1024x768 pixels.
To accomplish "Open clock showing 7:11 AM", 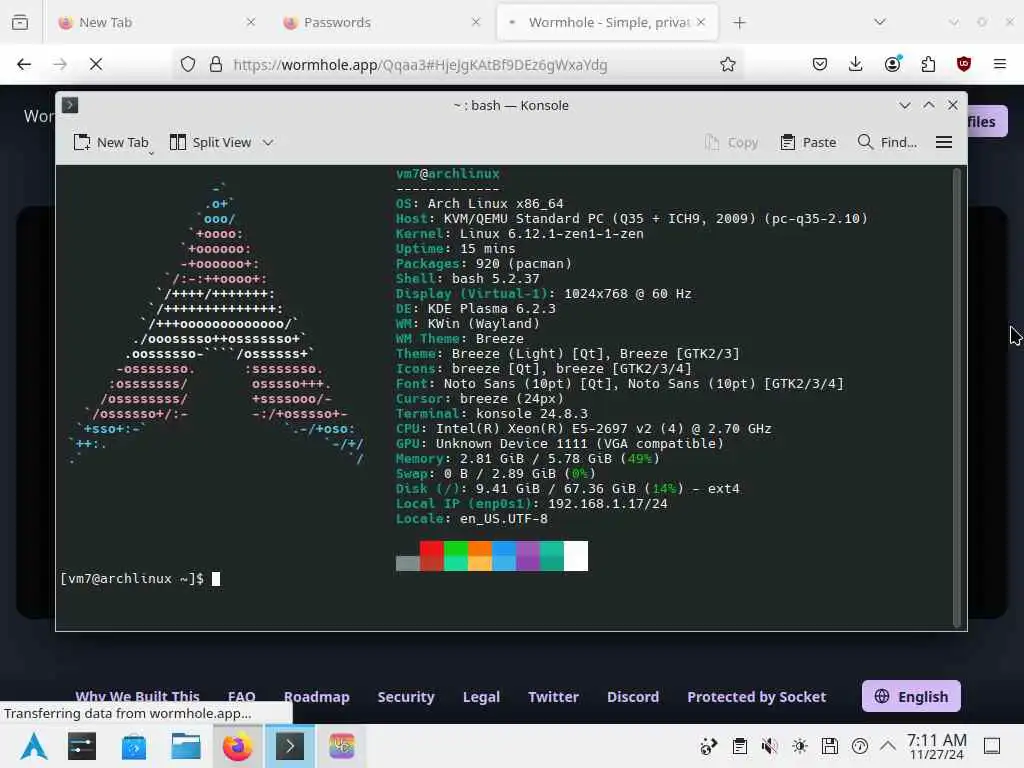I will click(x=936, y=746).
